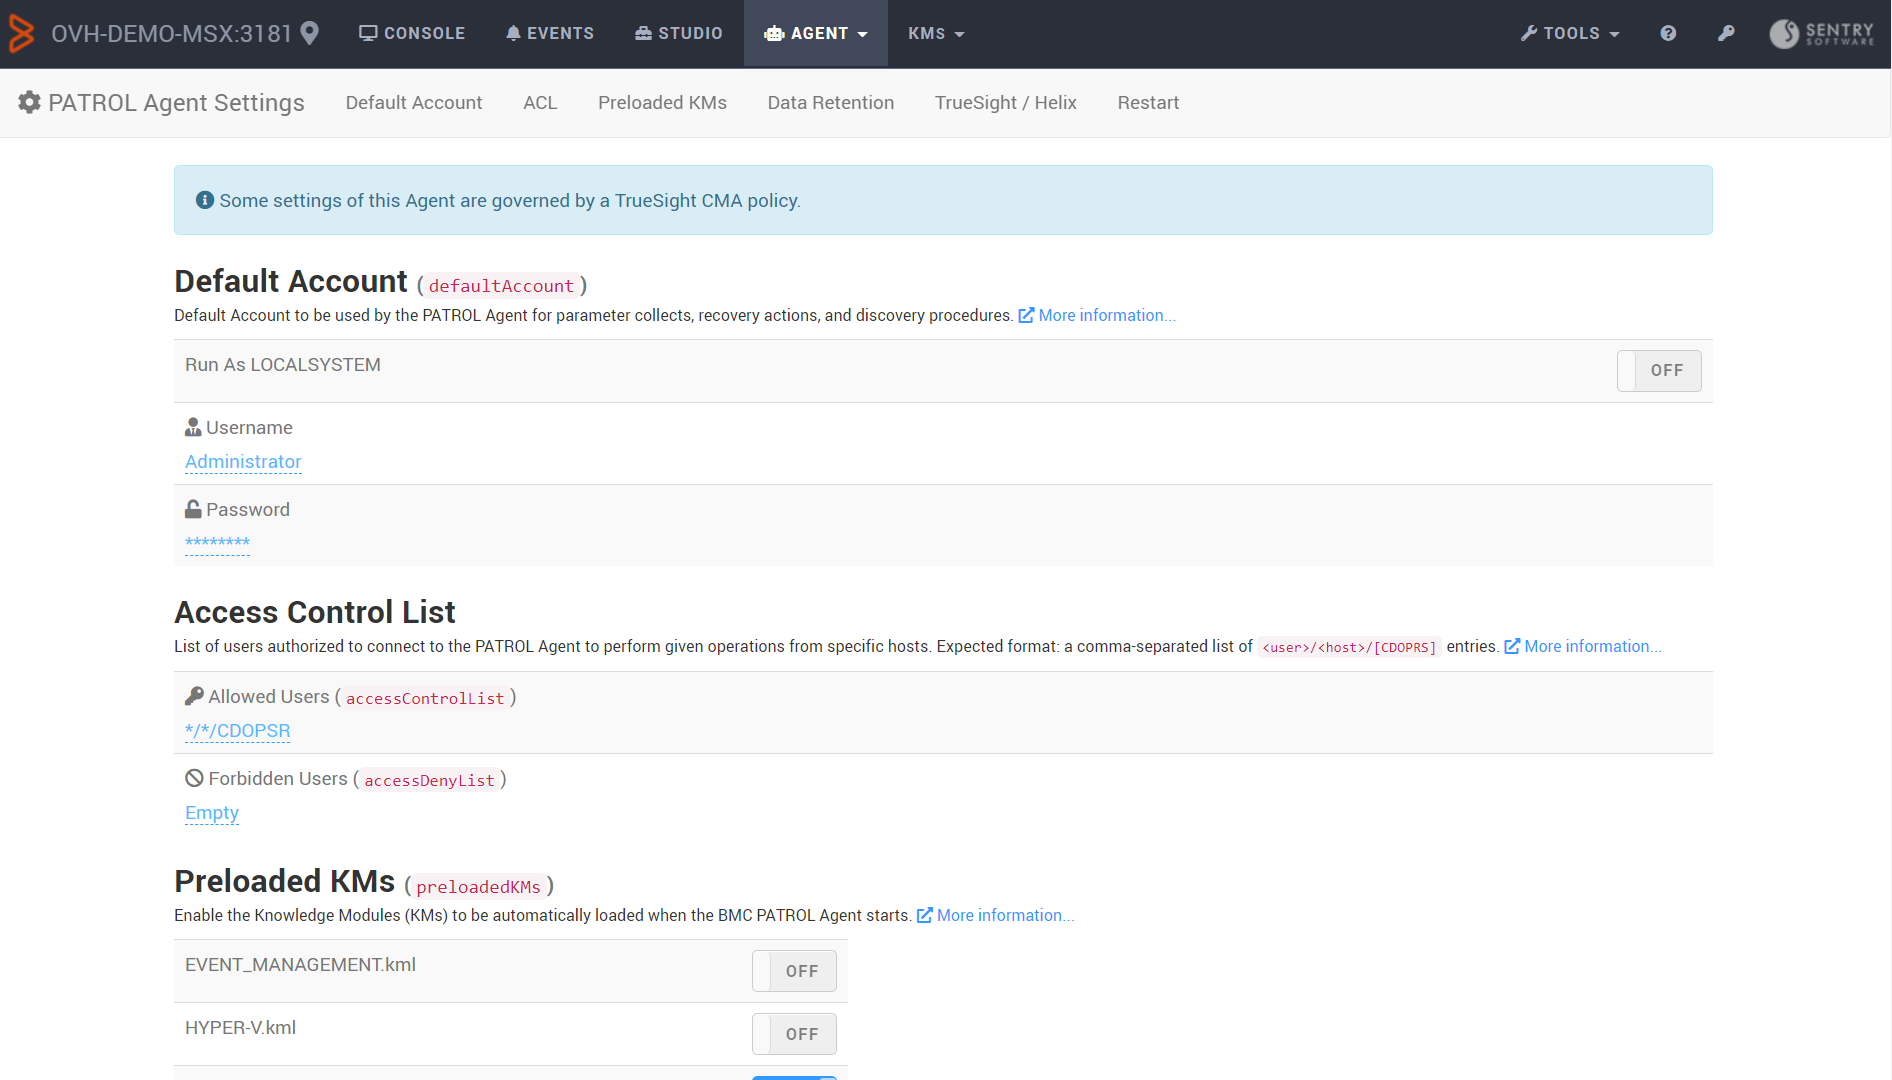Expand the Tools dropdown menu
The height and width of the screenshot is (1080, 1892).
pyautogui.click(x=1570, y=33)
